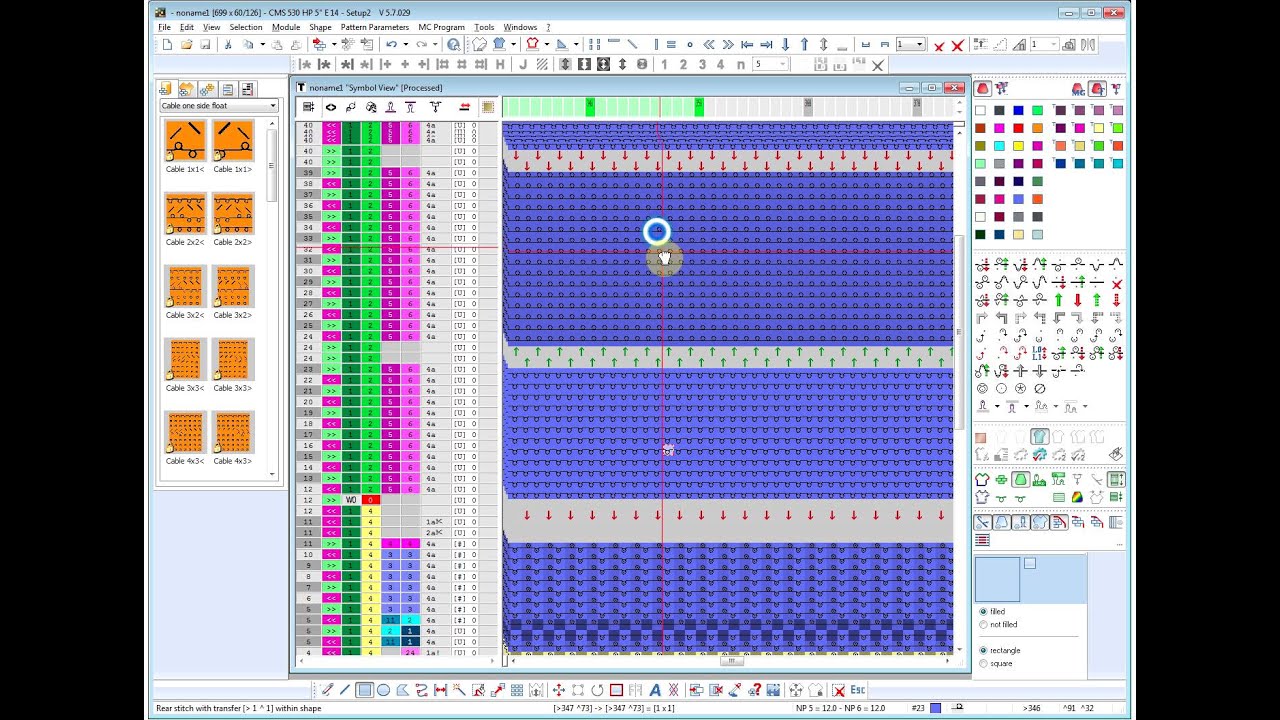The image size is (1280, 720).
Task: Click the double chevron left toolbar icon
Action: pos(709,45)
